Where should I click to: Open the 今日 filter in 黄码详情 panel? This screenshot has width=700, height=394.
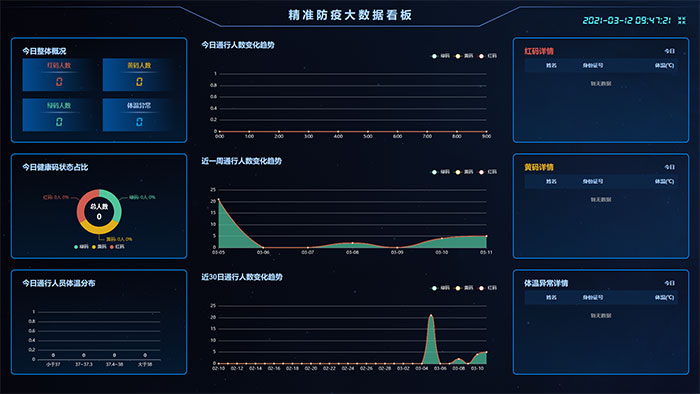[x=670, y=167]
